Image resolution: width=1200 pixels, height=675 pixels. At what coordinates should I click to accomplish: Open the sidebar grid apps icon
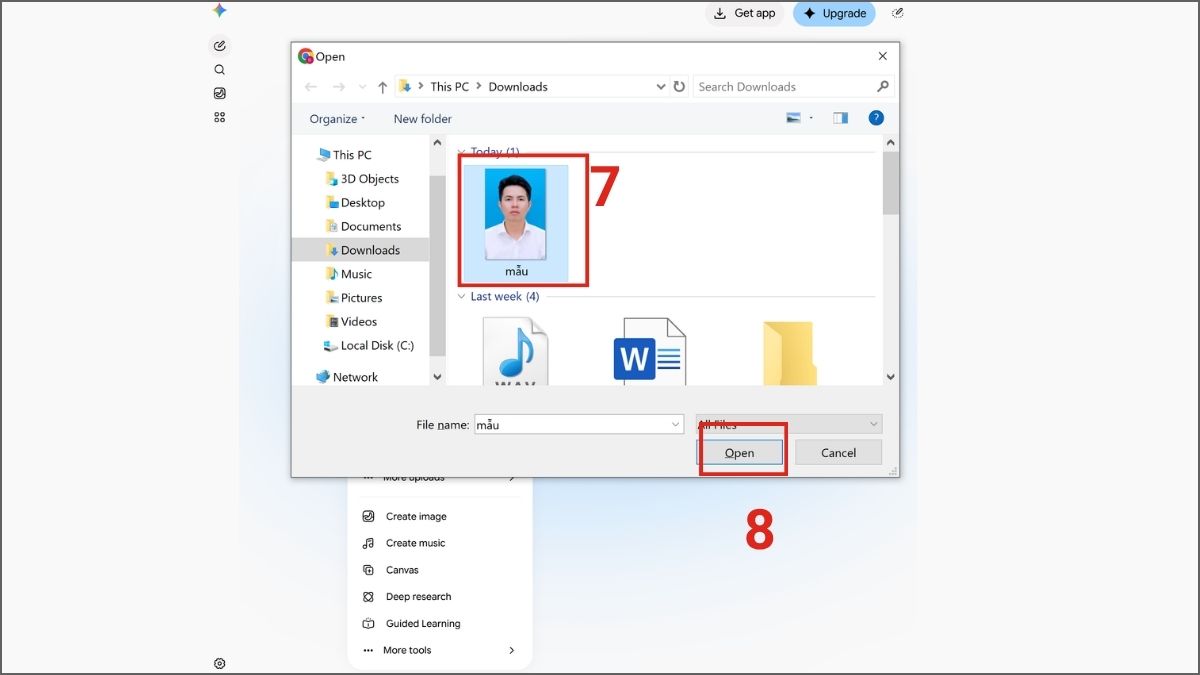(220, 117)
